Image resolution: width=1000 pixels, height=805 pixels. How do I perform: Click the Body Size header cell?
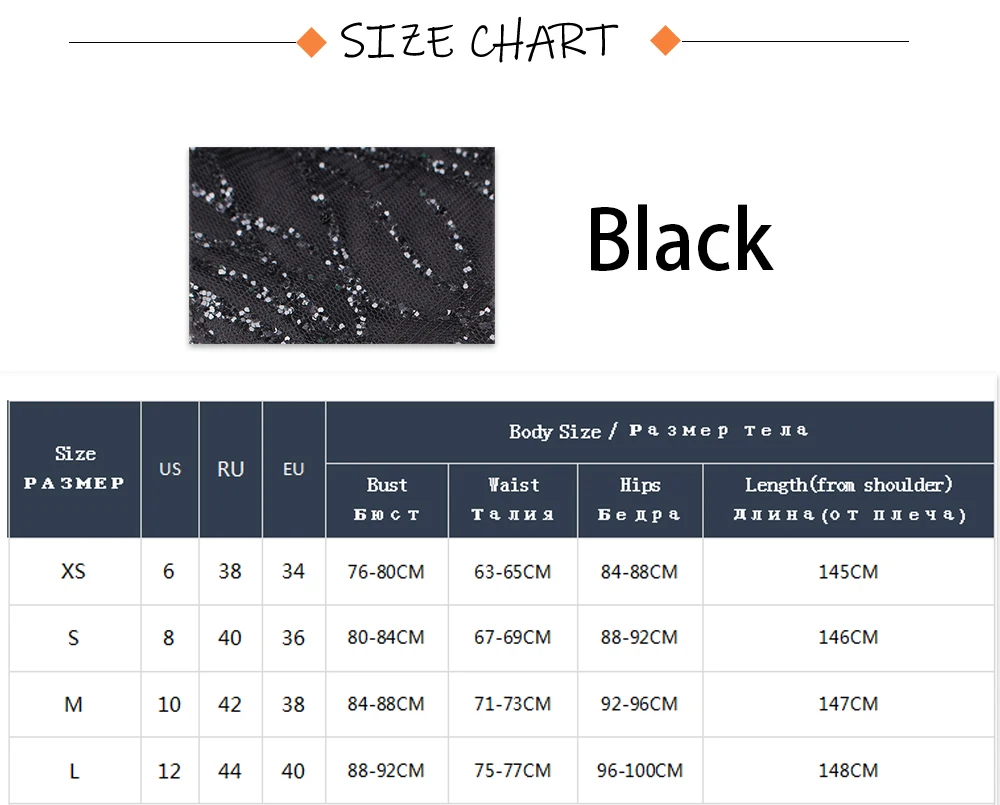point(658,431)
